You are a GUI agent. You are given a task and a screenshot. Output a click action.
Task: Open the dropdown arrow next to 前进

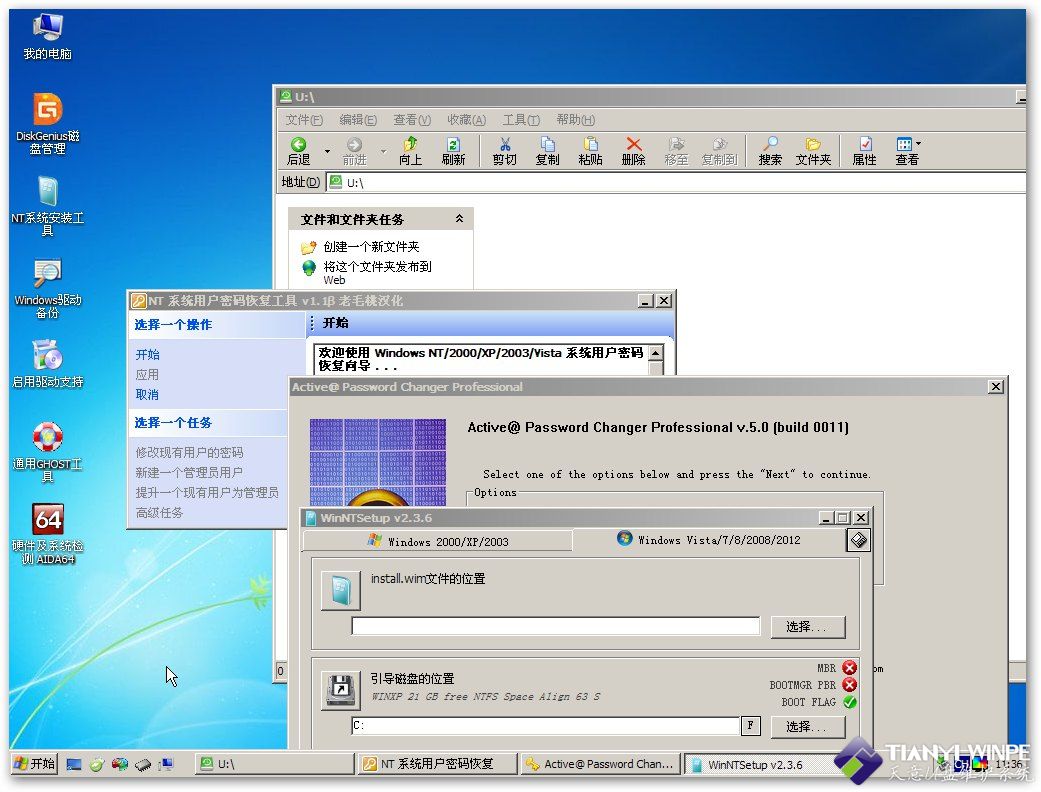[x=383, y=152]
